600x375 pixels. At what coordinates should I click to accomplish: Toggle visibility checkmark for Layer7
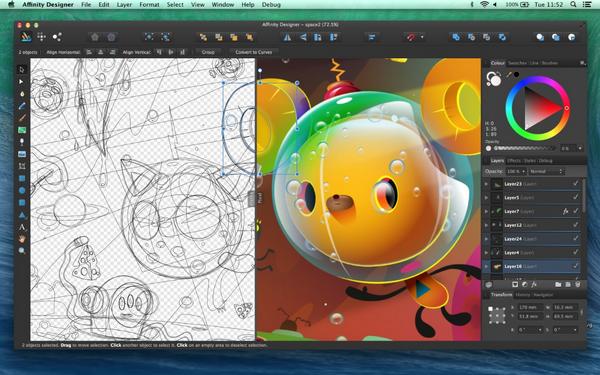pyautogui.click(x=576, y=211)
